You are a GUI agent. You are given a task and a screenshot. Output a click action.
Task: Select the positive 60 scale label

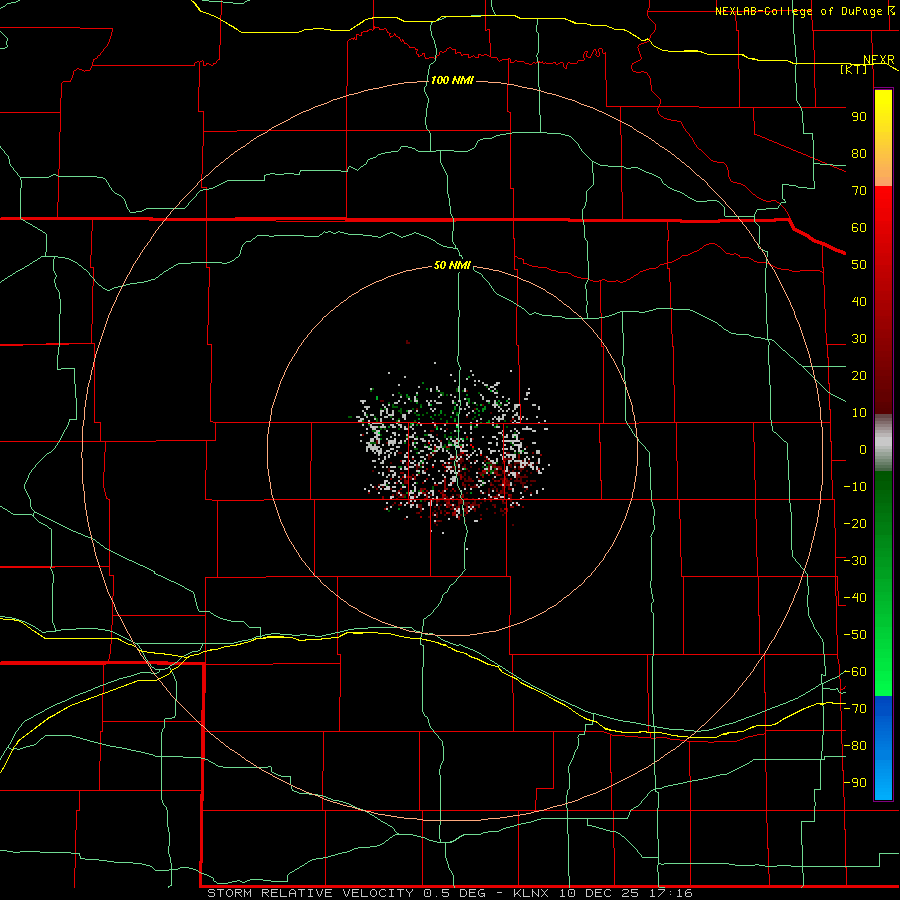[x=859, y=228]
